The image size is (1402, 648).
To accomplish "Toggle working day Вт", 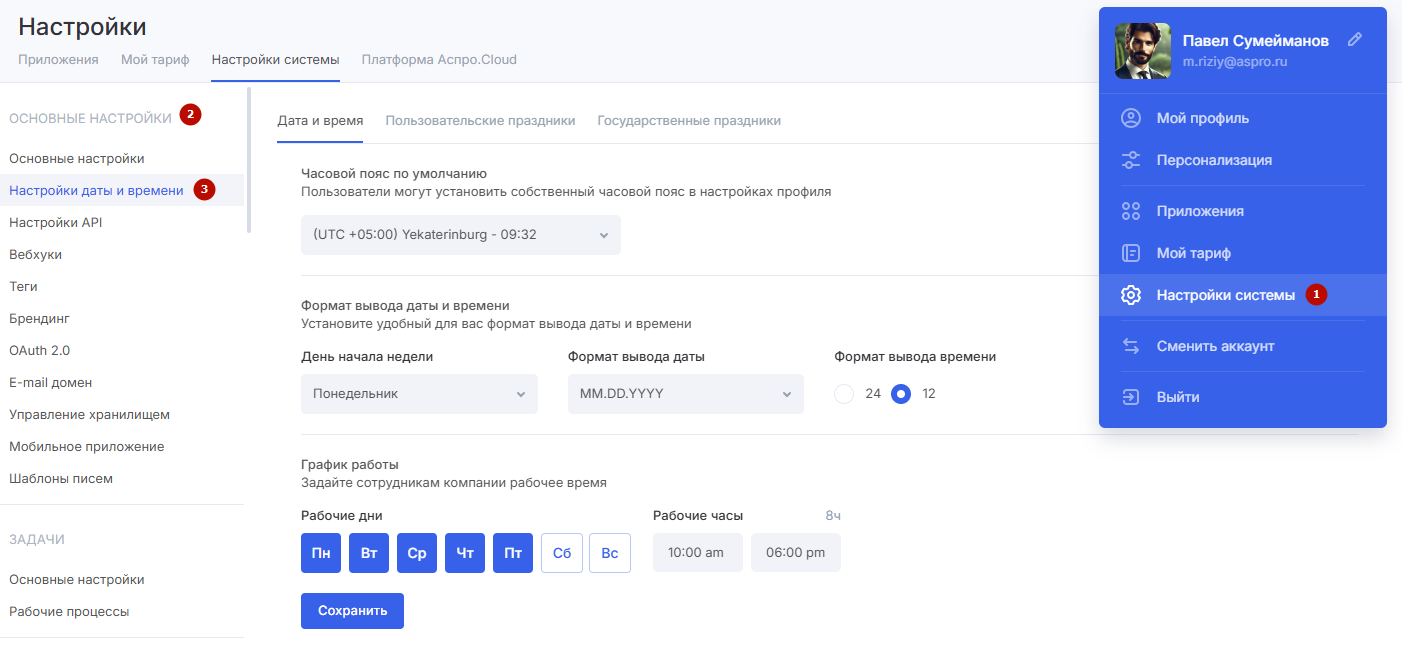I will click(369, 553).
